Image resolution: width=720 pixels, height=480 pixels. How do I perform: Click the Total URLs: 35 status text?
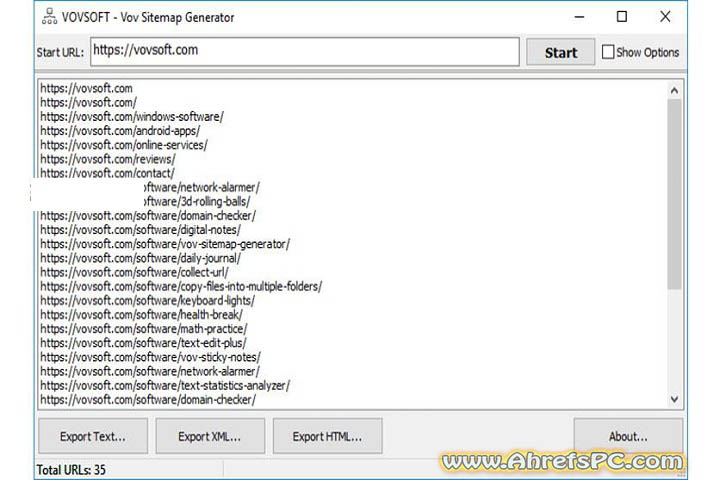(71, 470)
